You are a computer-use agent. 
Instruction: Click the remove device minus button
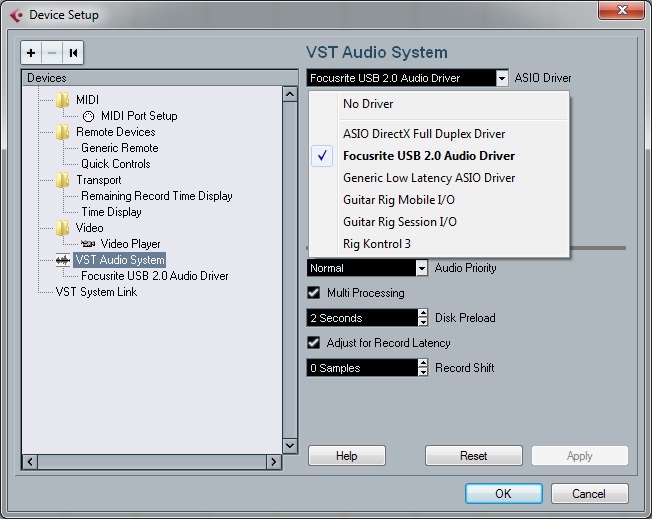pyautogui.click(x=52, y=53)
